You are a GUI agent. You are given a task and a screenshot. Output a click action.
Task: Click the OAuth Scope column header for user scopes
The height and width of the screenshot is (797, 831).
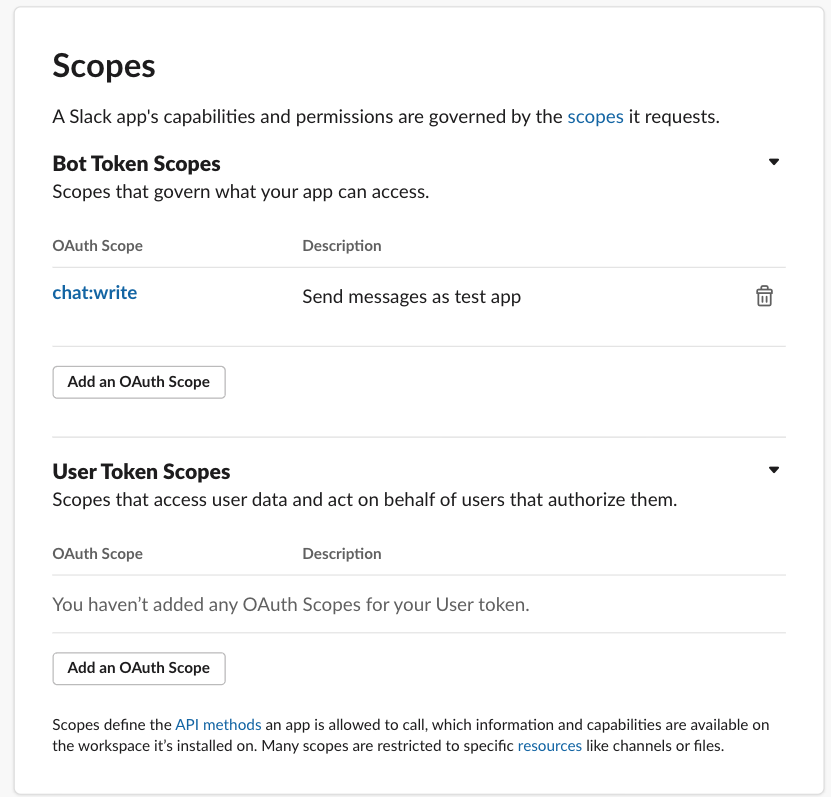(97, 553)
